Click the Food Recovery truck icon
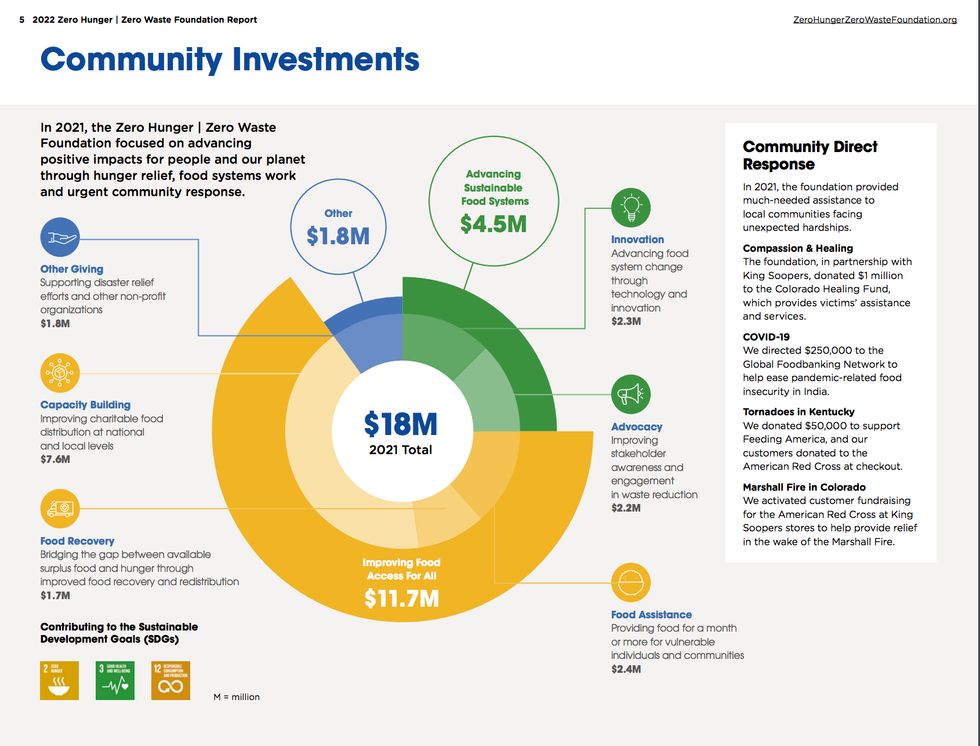980x746 pixels. [59, 508]
